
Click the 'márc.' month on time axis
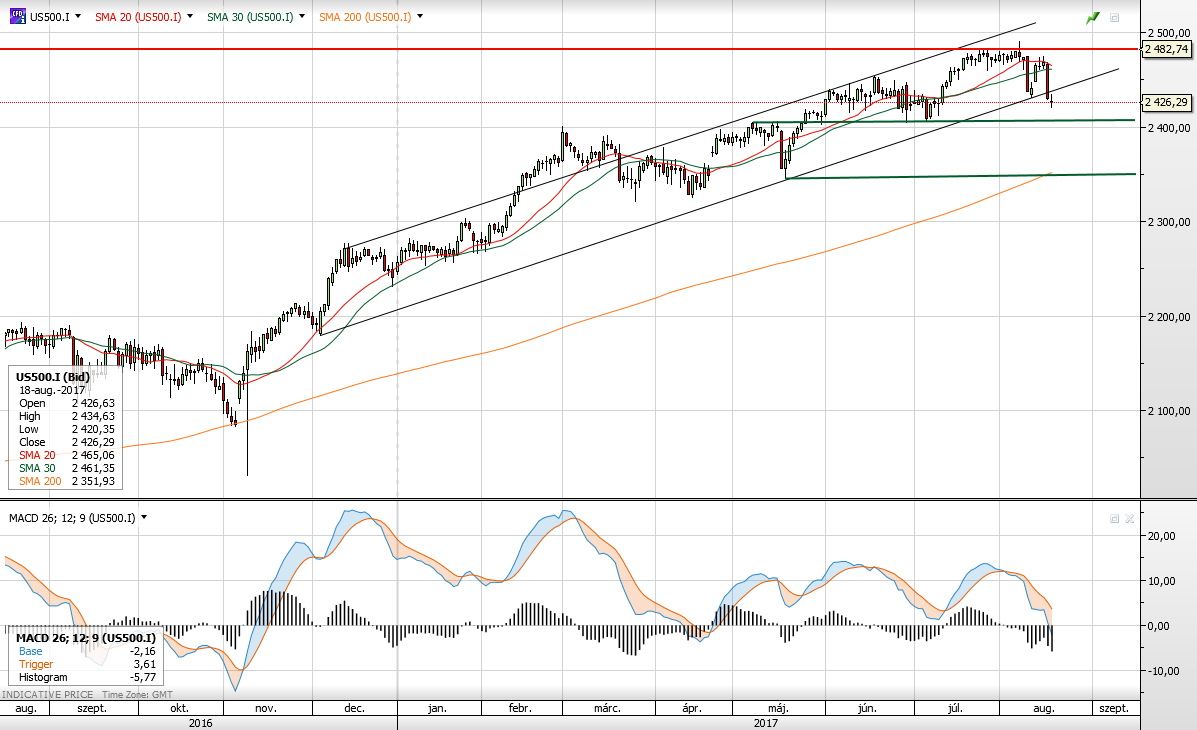pyautogui.click(x=608, y=709)
